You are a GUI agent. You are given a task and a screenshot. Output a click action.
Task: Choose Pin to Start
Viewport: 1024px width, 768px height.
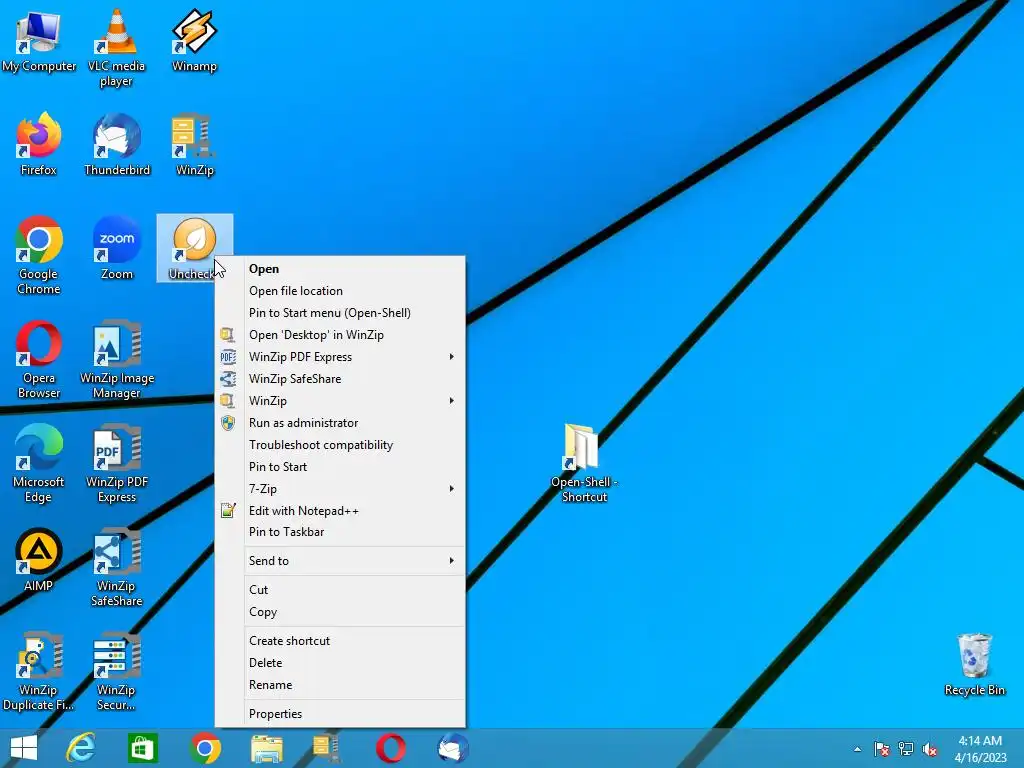(x=340, y=466)
